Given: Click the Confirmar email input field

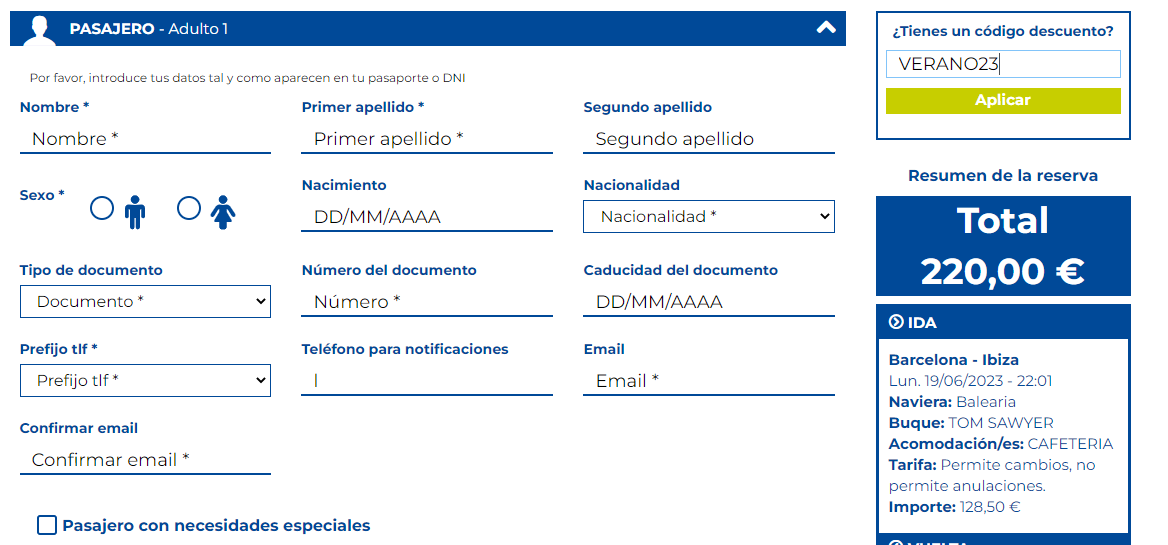Looking at the screenshot, I should (145, 459).
